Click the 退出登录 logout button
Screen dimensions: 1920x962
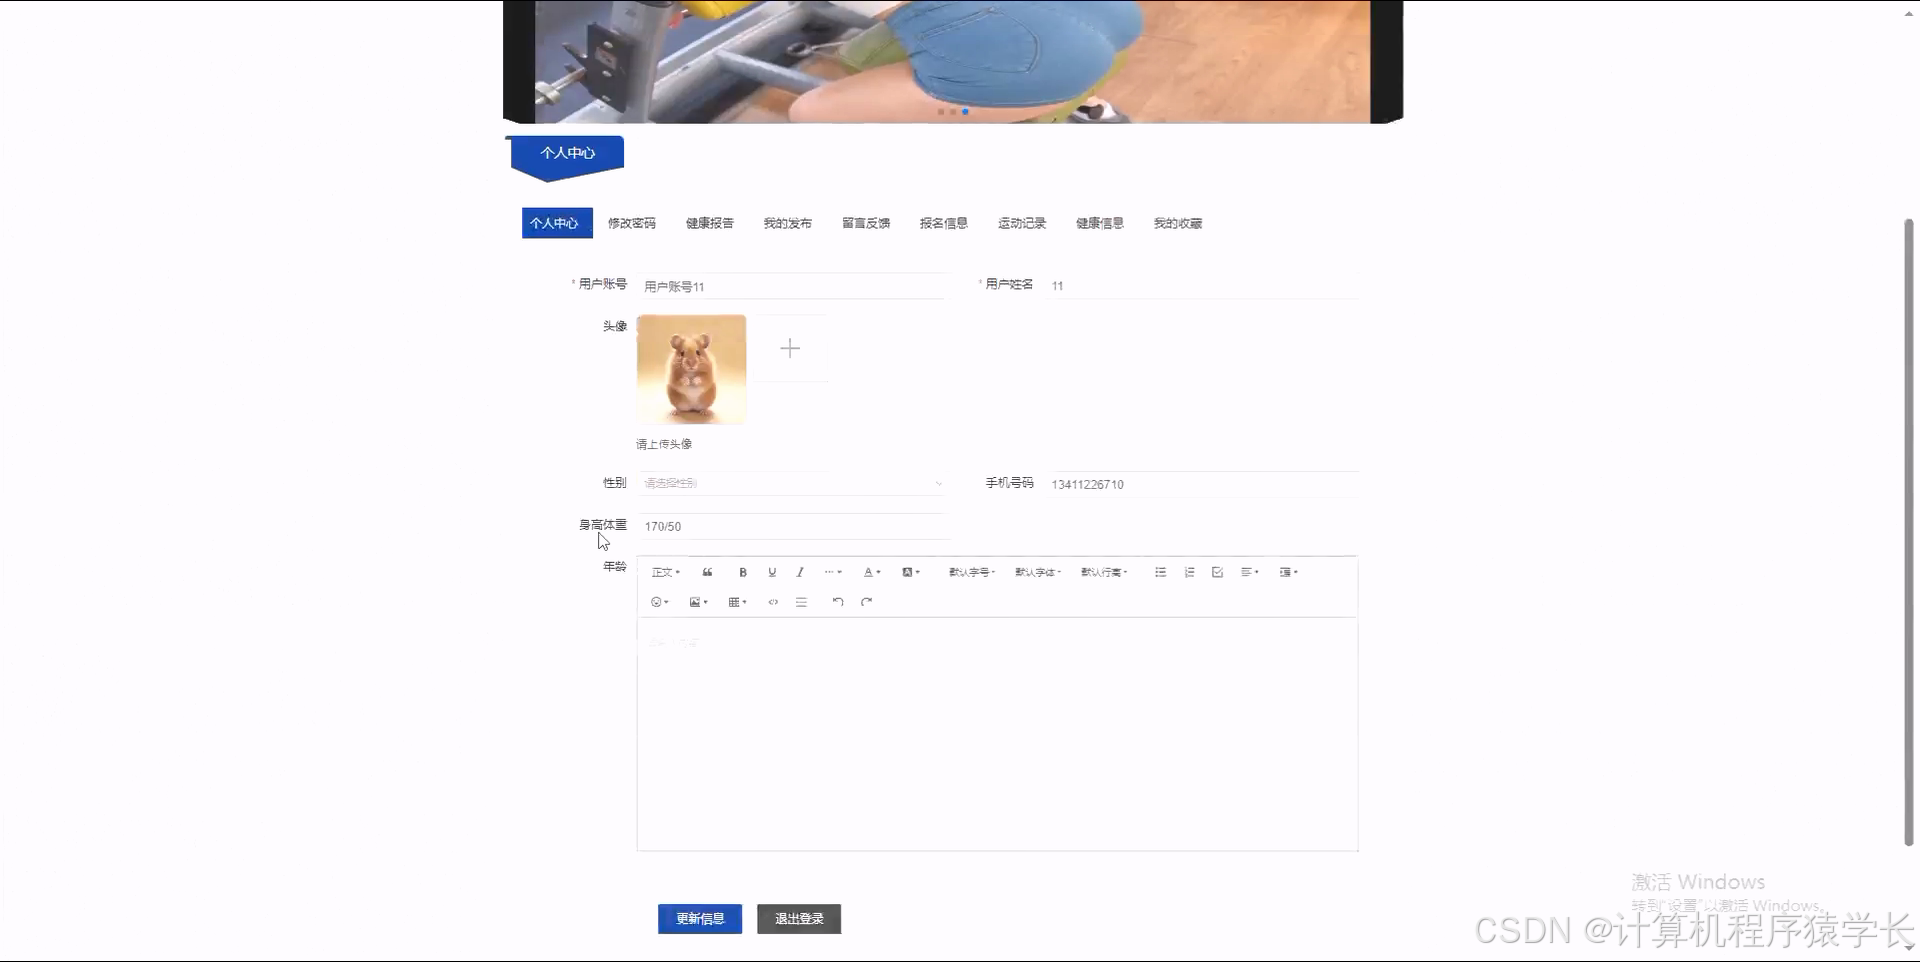[798, 918]
